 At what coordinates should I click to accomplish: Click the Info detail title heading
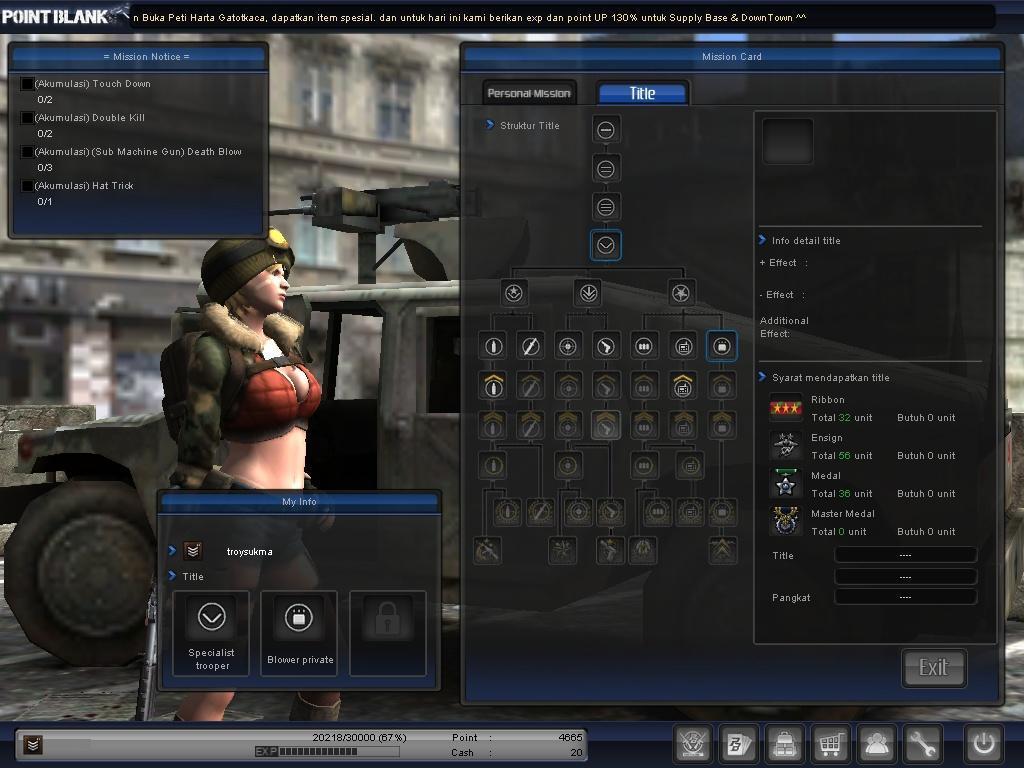(x=806, y=240)
